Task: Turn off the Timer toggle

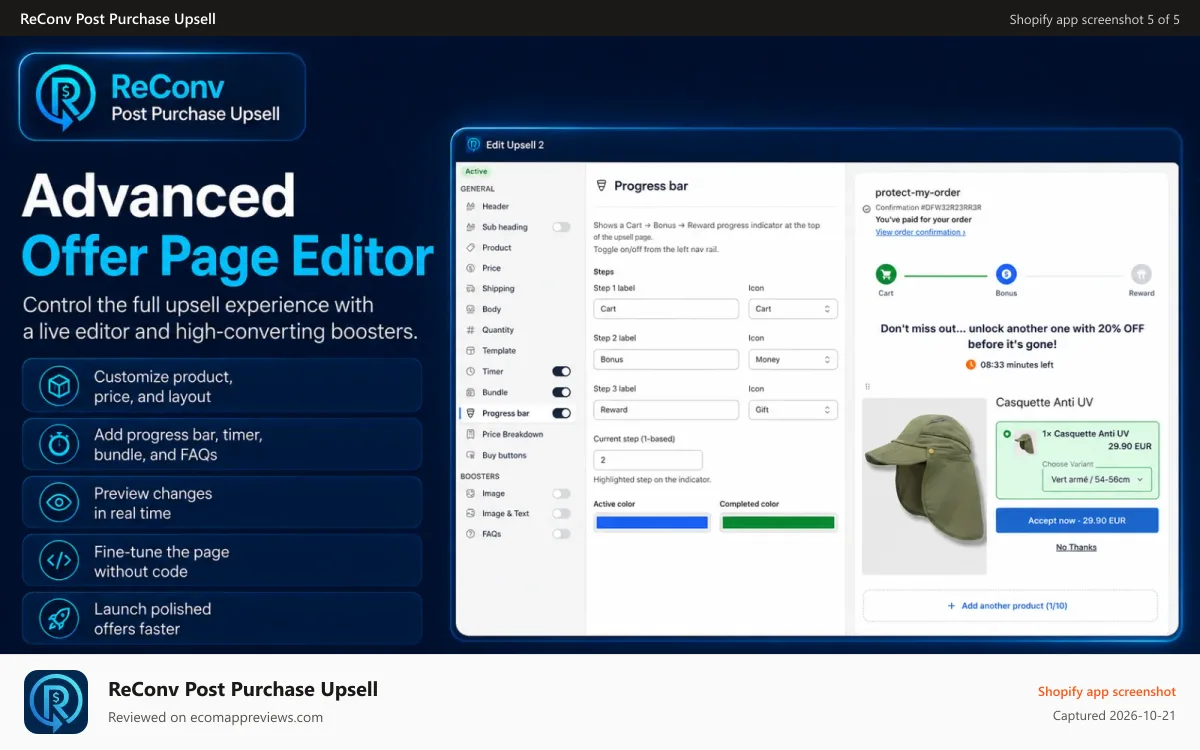Action: [x=561, y=372]
